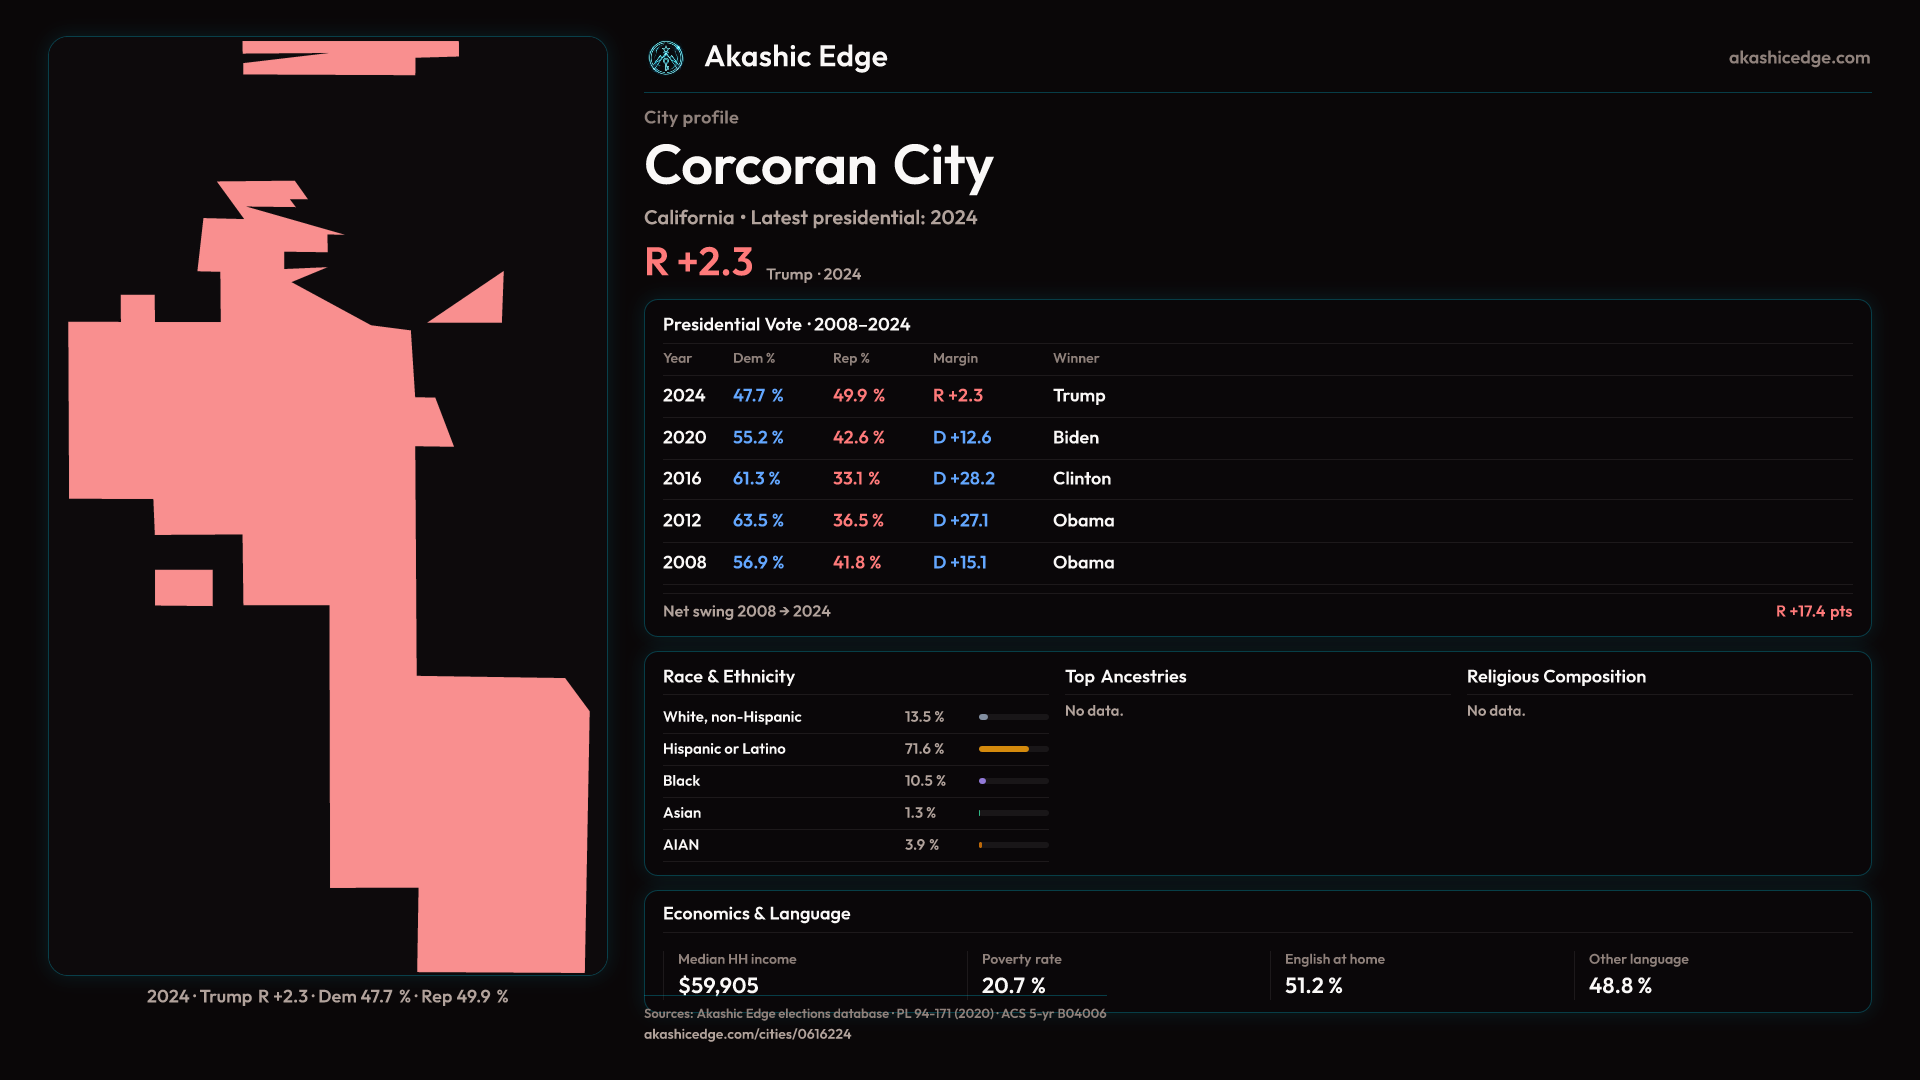Click the Akashic Edge logo icon

click(x=666, y=58)
